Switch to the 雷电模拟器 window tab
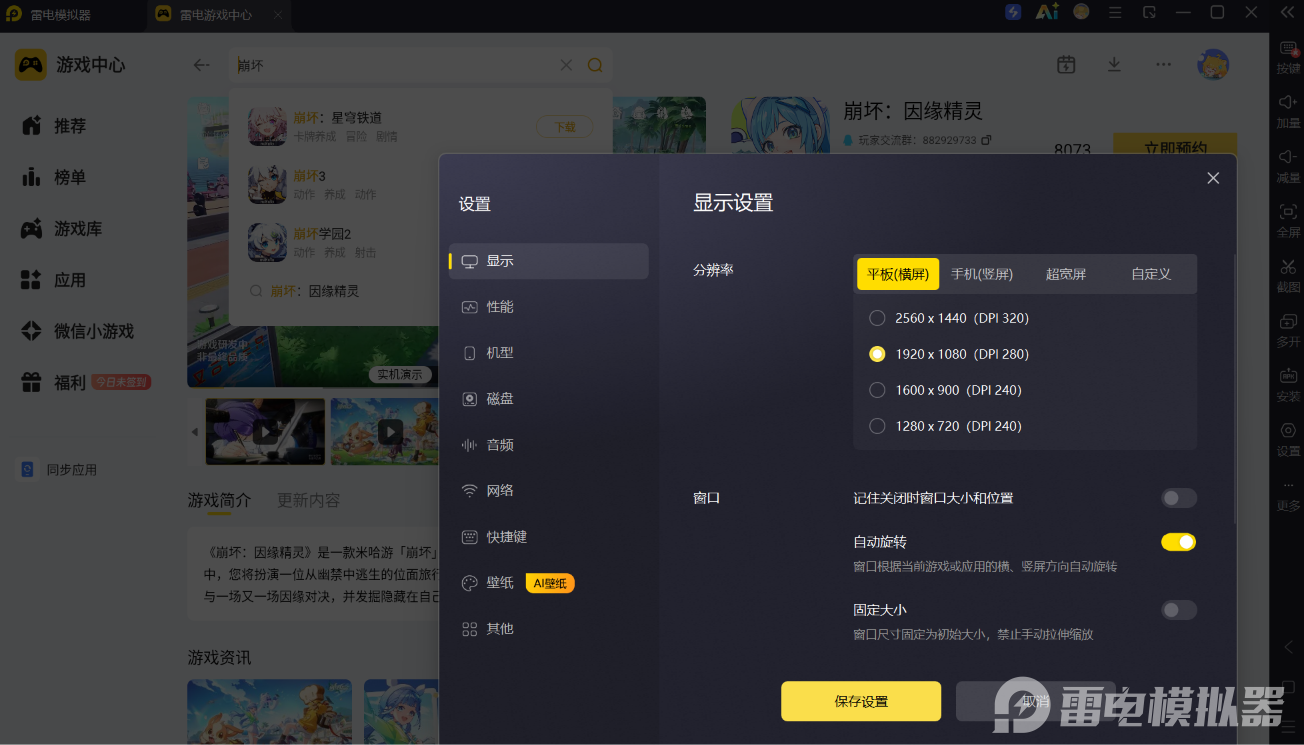The image size is (1304, 745). click(x=74, y=15)
